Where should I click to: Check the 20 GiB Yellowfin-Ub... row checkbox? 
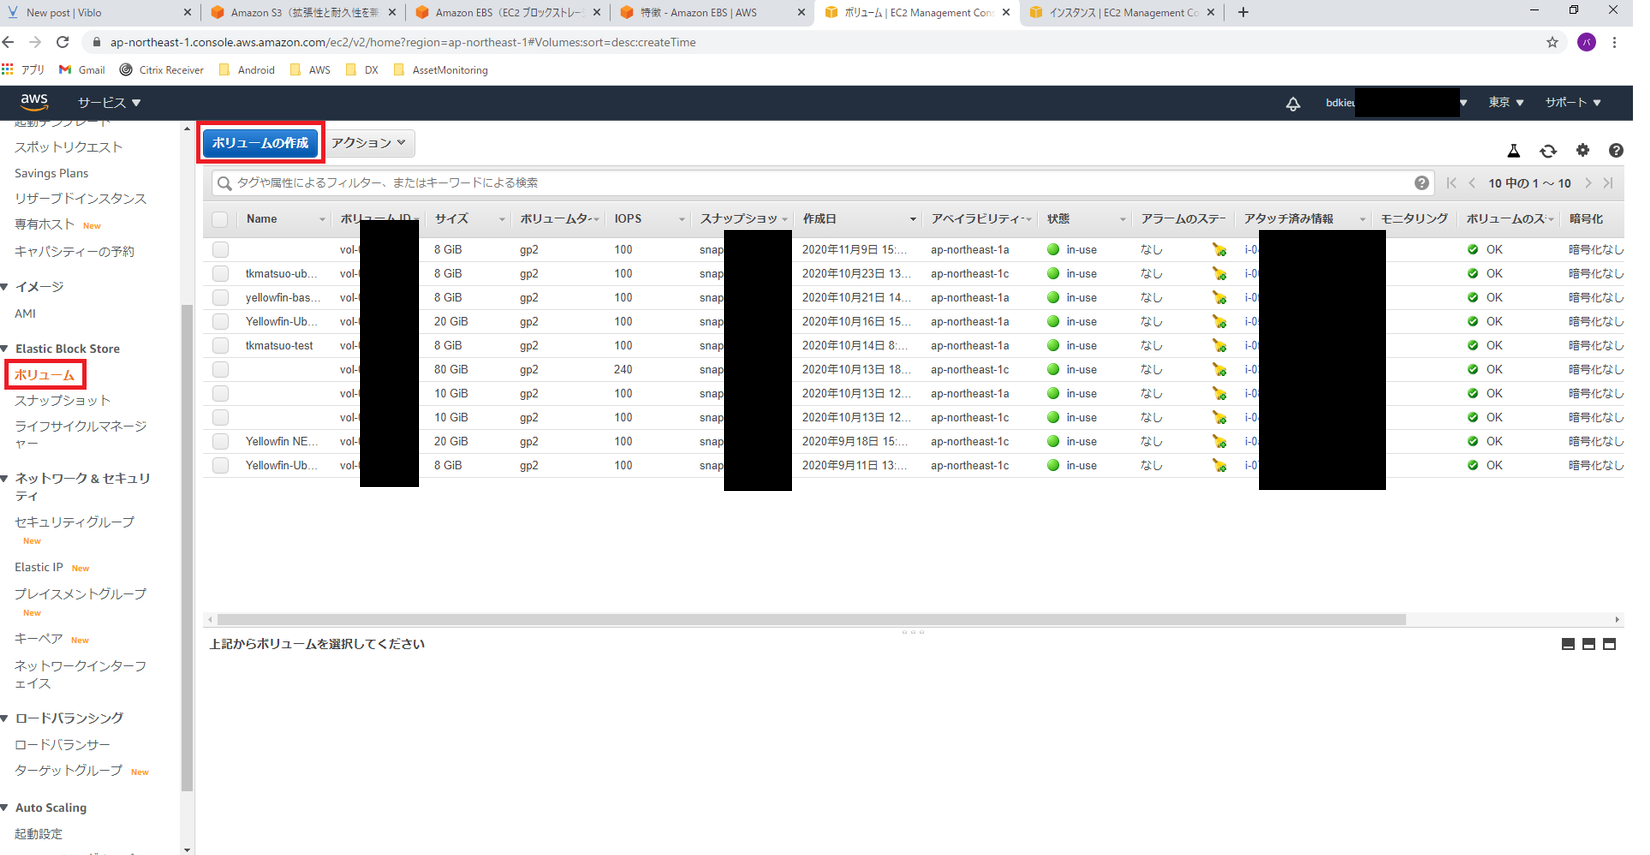220,321
